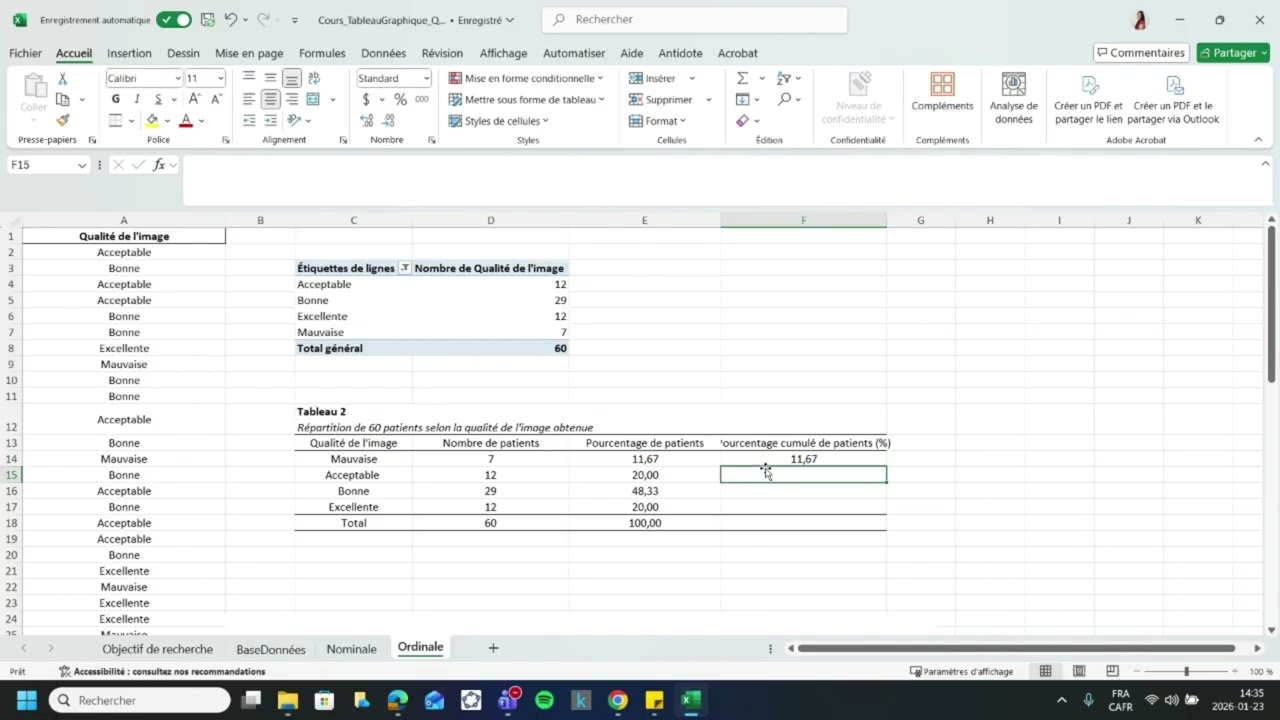The image size is (1280, 720).
Task: Click the Save icon in title bar
Action: click(x=207, y=20)
